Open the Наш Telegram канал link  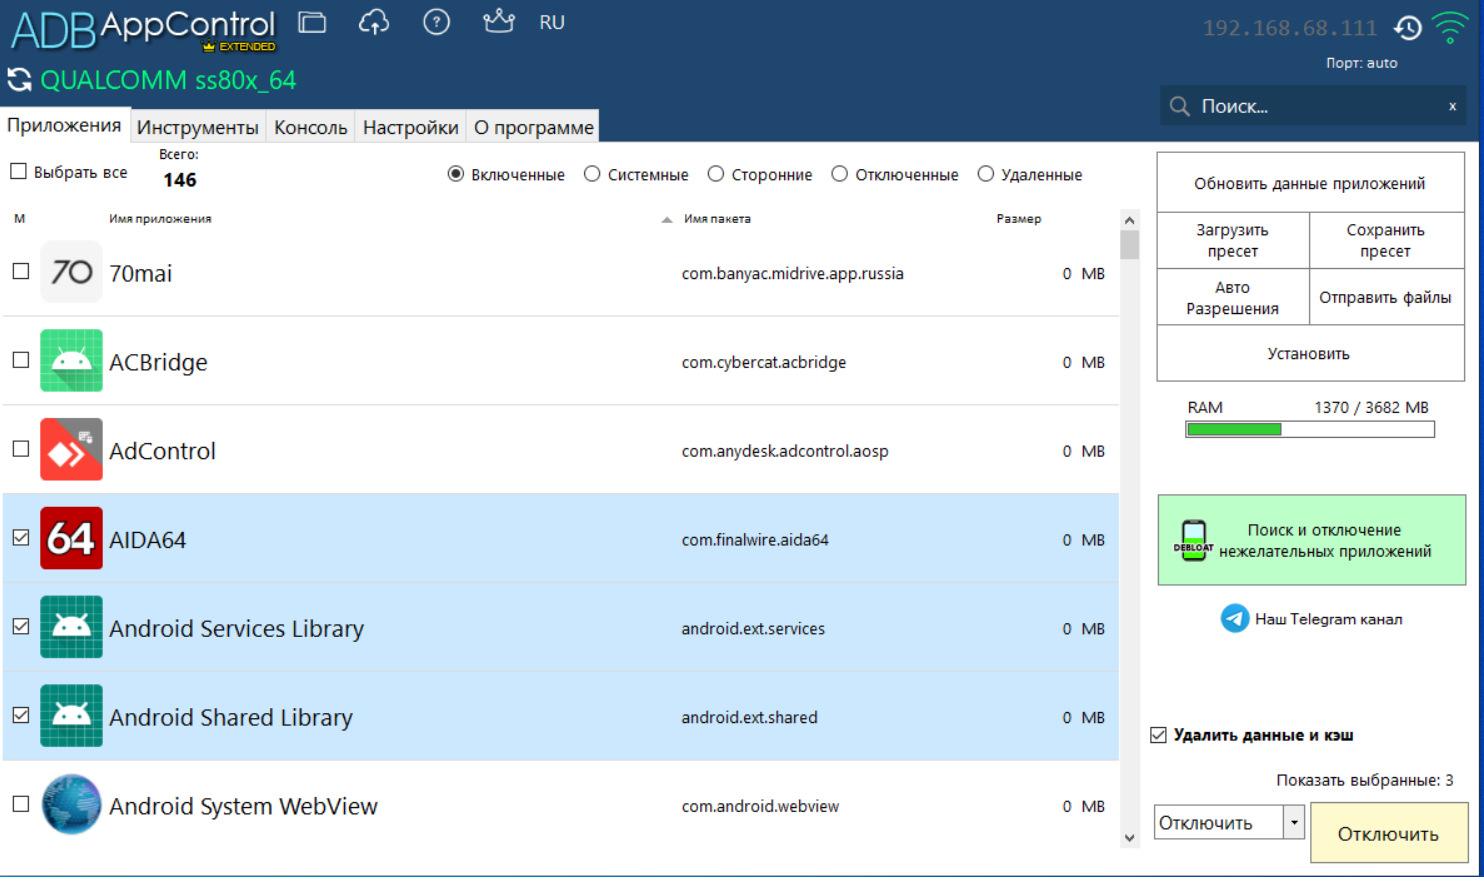pos(1311,619)
